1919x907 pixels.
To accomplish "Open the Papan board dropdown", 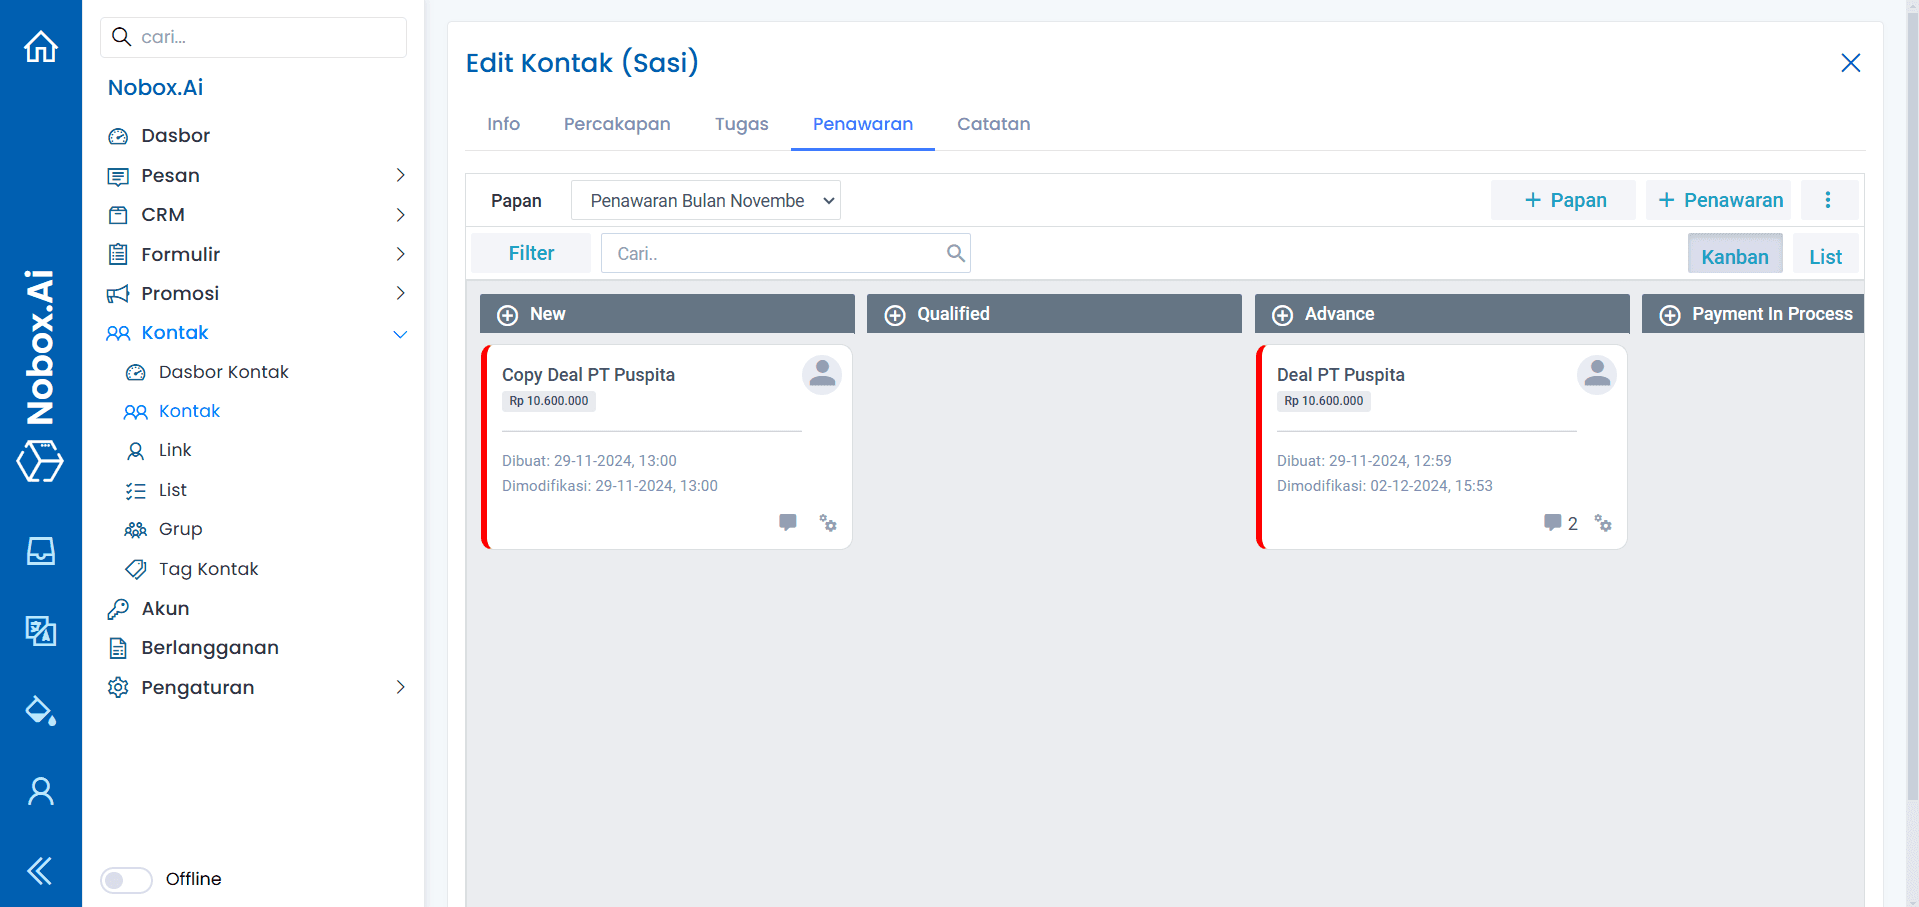I will point(705,200).
